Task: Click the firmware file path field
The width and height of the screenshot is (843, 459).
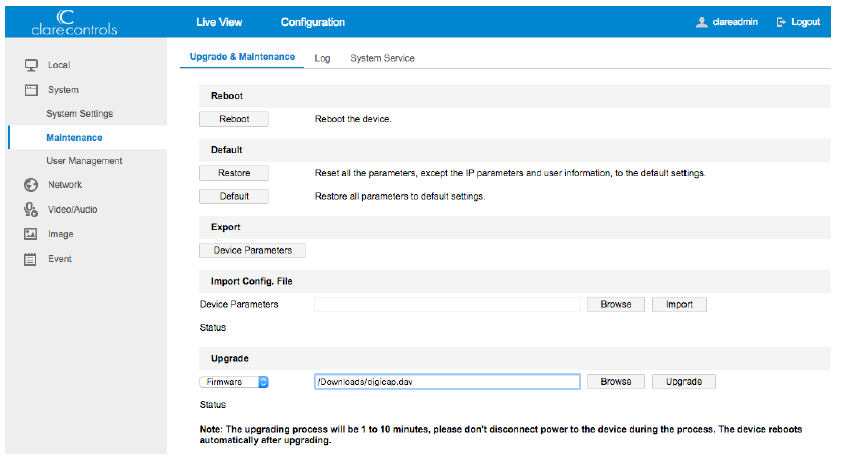Action: click(446, 382)
